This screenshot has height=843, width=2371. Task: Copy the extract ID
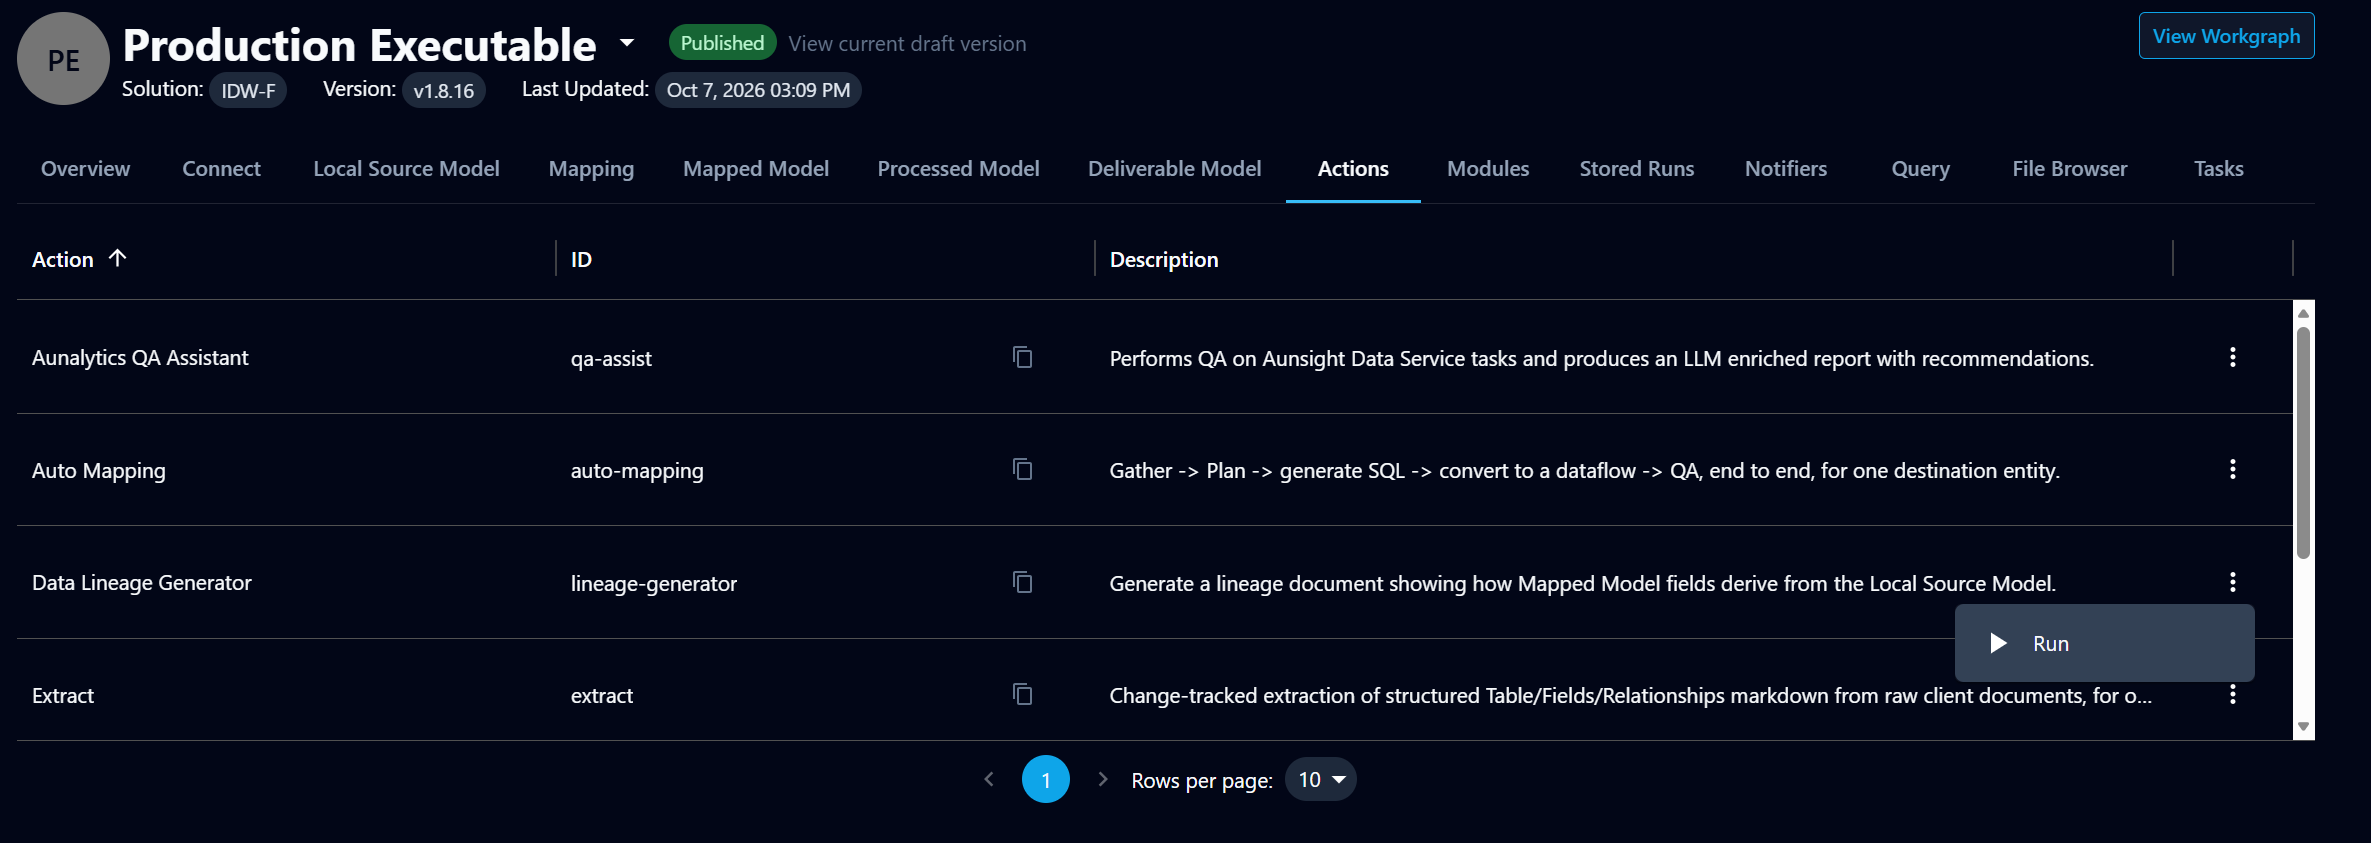pyautogui.click(x=1022, y=694)
